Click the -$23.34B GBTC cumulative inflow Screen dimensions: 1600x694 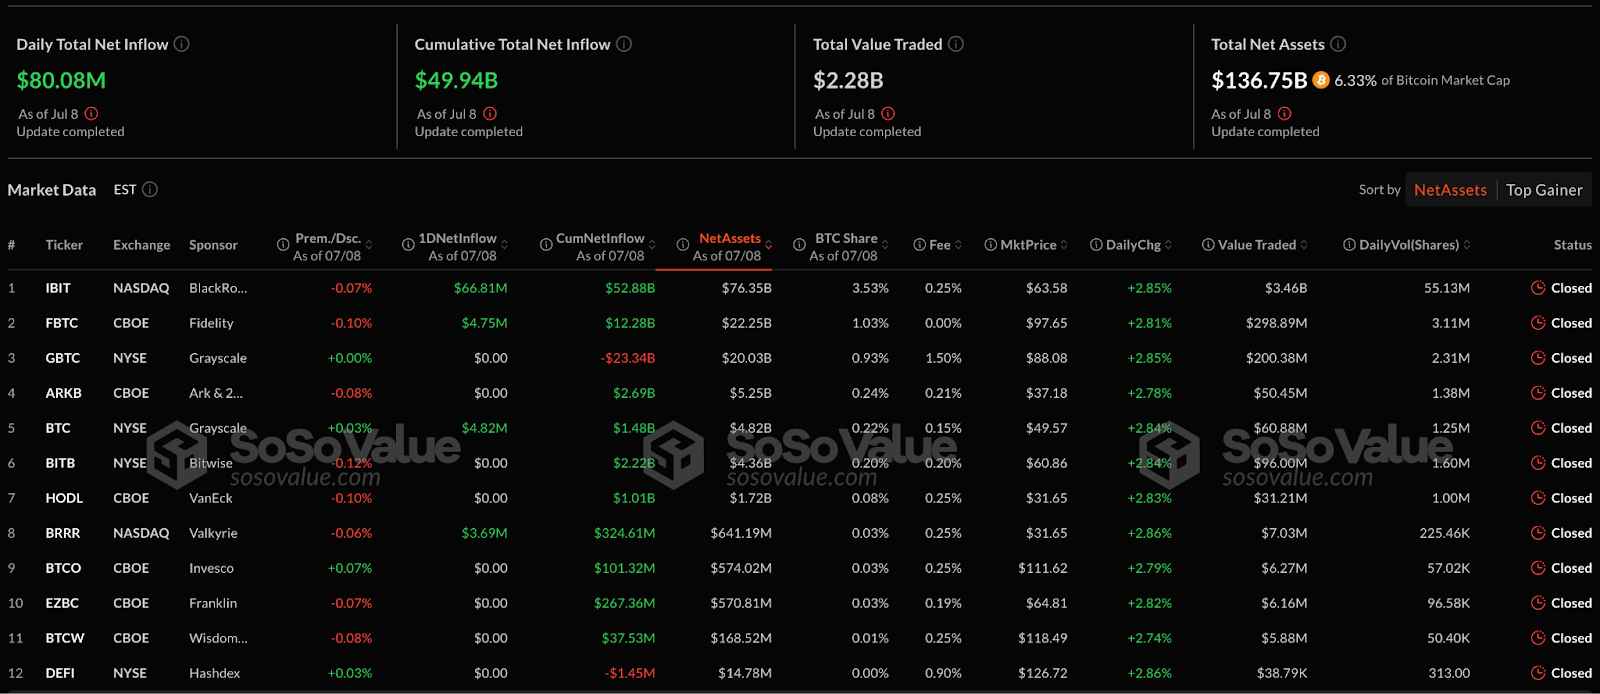pos(628,358)
